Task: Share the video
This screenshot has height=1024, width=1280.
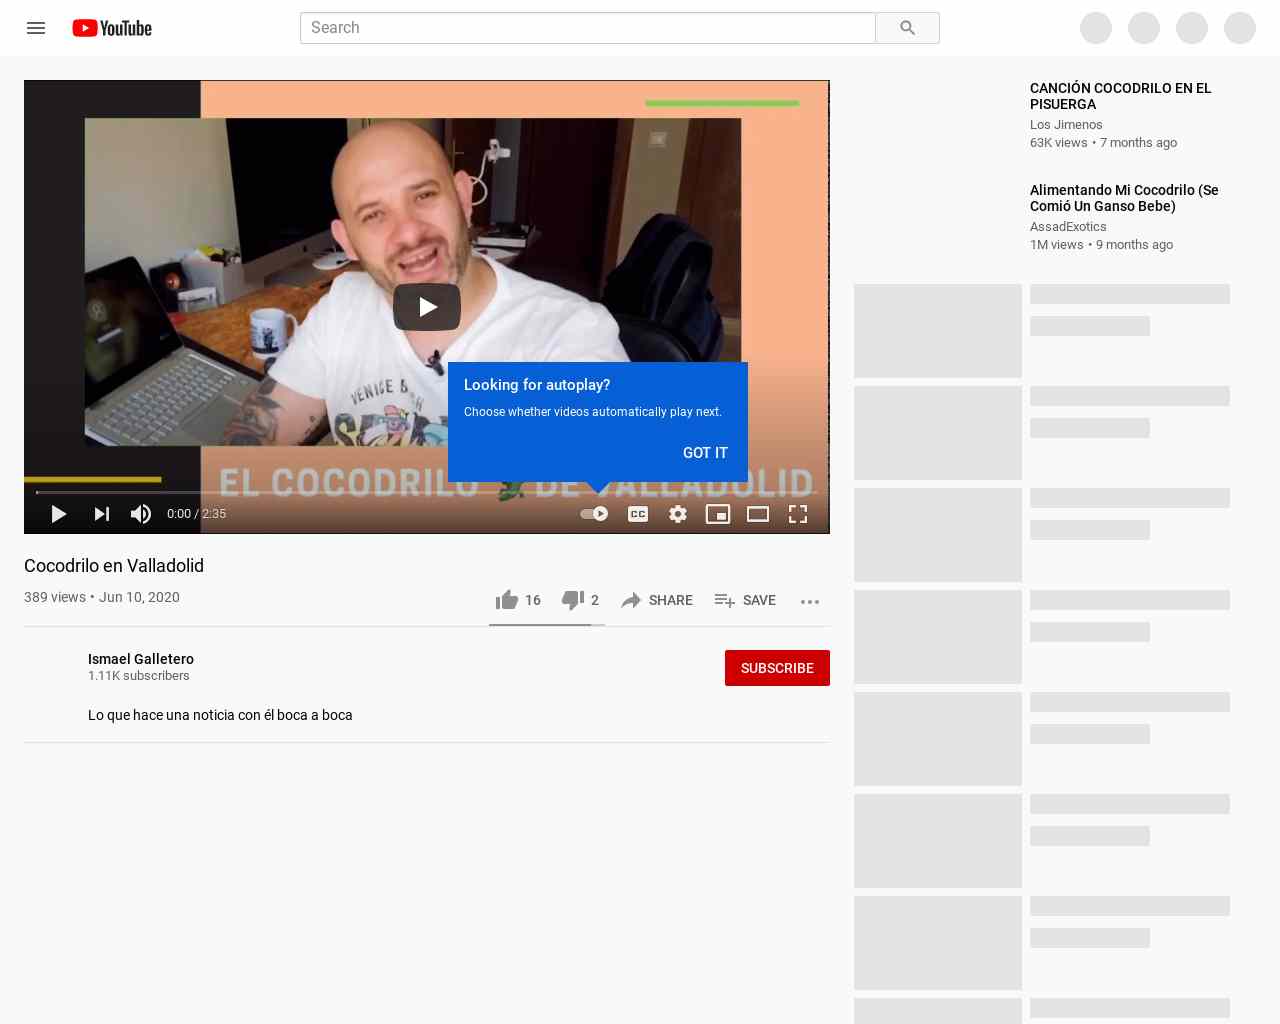Action: point(657,600)
